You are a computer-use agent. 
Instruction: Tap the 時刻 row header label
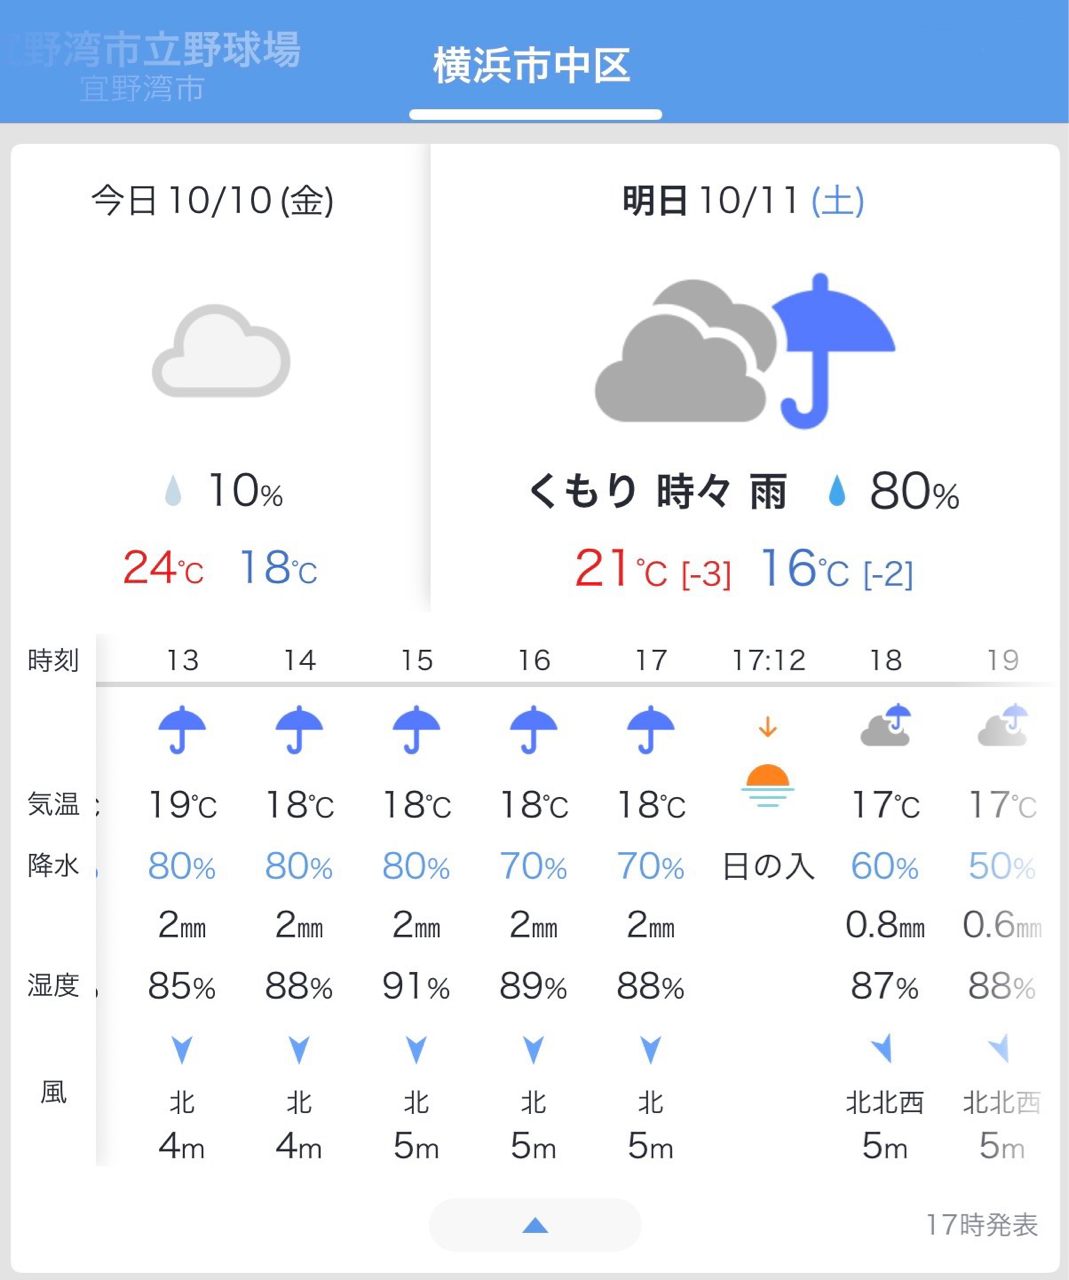53,660
